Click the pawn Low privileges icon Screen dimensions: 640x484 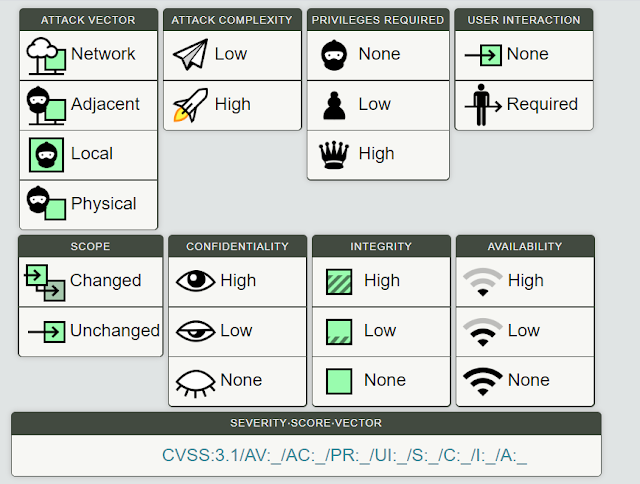pyautogui.click(x=334, y=104)
